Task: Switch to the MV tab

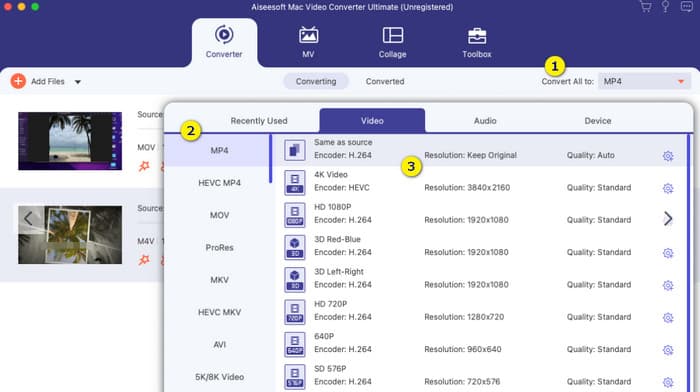Action: (x=308, y=42)
